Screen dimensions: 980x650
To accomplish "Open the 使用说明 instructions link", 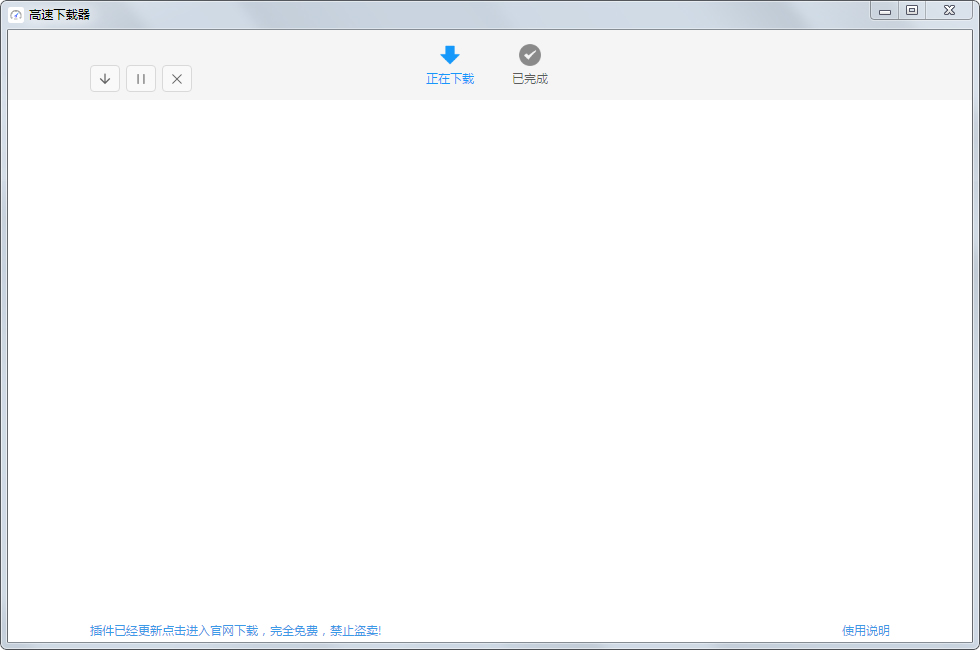I will 864,631.
